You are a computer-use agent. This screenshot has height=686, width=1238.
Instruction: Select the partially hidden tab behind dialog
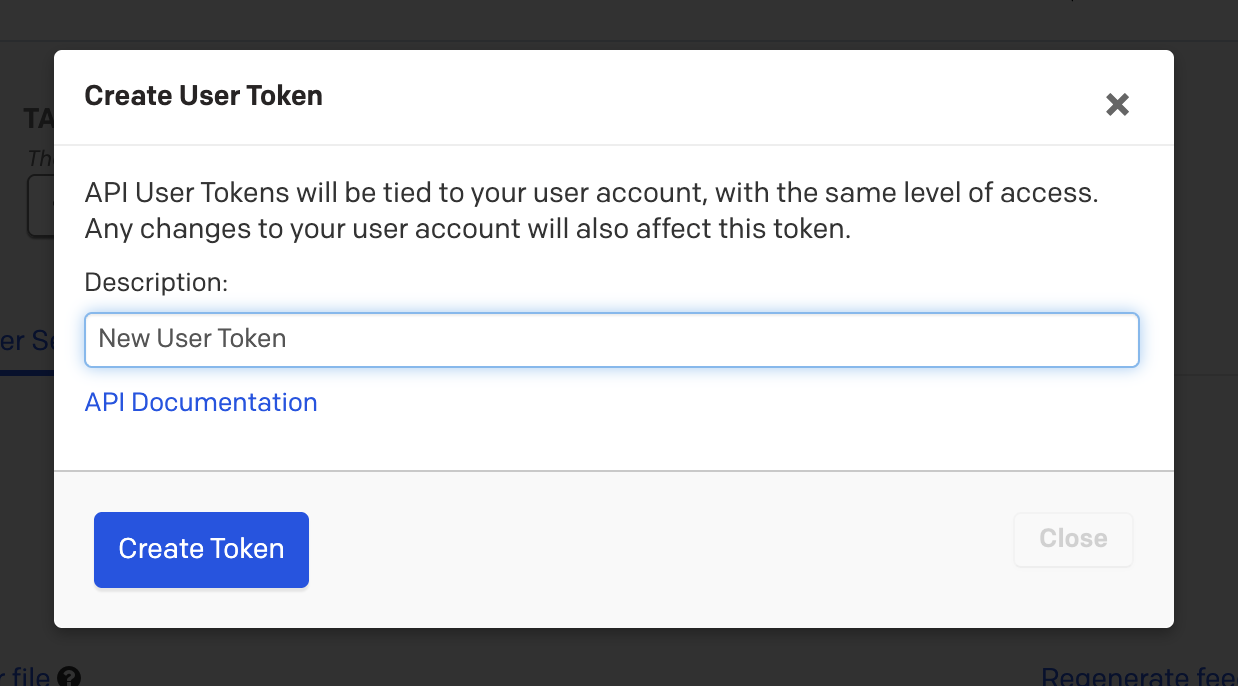[x=26, y=341]
